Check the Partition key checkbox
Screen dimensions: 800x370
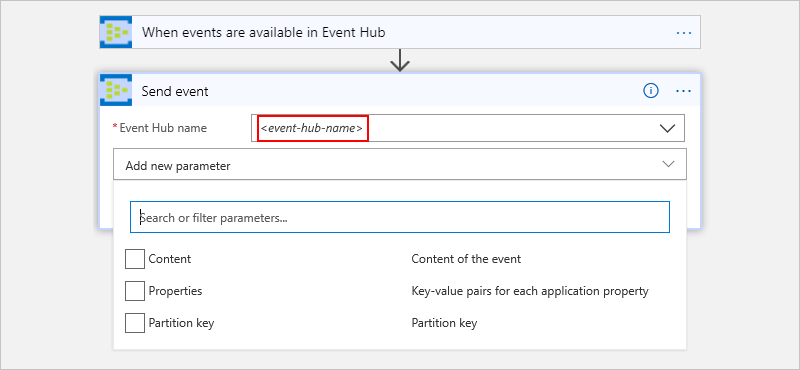tap(135, 323)
